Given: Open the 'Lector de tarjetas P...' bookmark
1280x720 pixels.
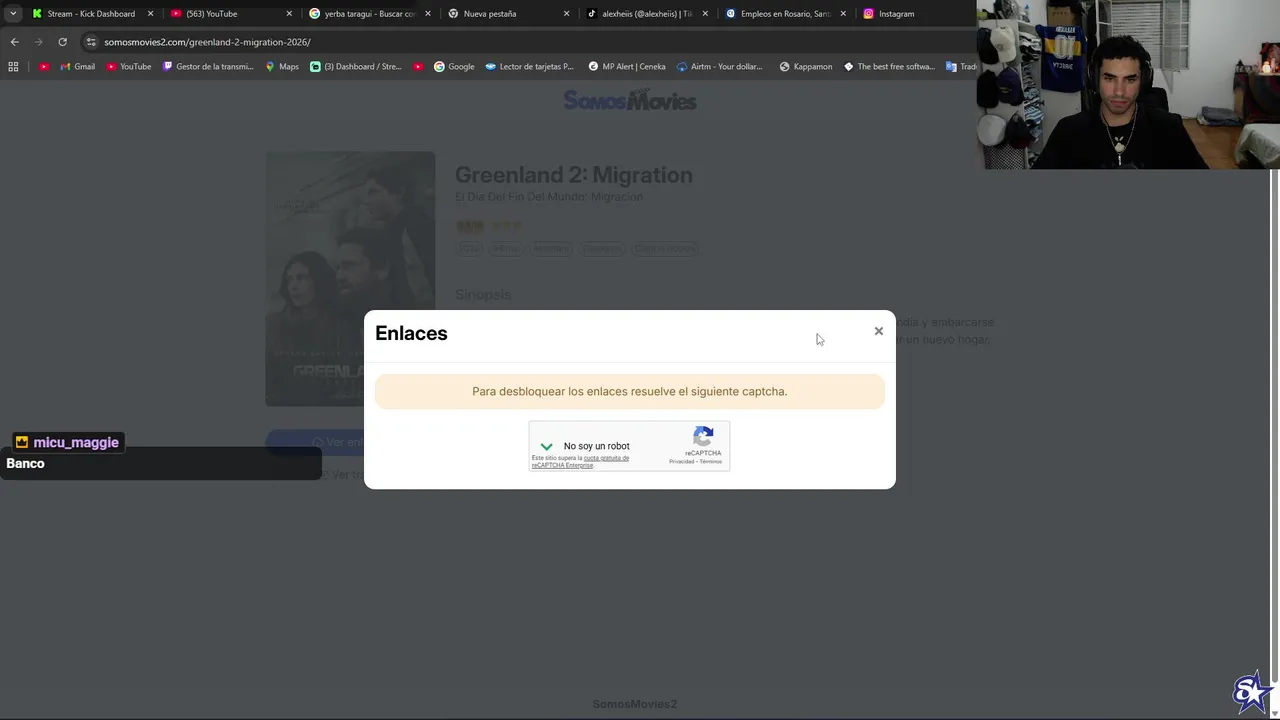Looking at the screenshot, I should click(x=529, y=67).
